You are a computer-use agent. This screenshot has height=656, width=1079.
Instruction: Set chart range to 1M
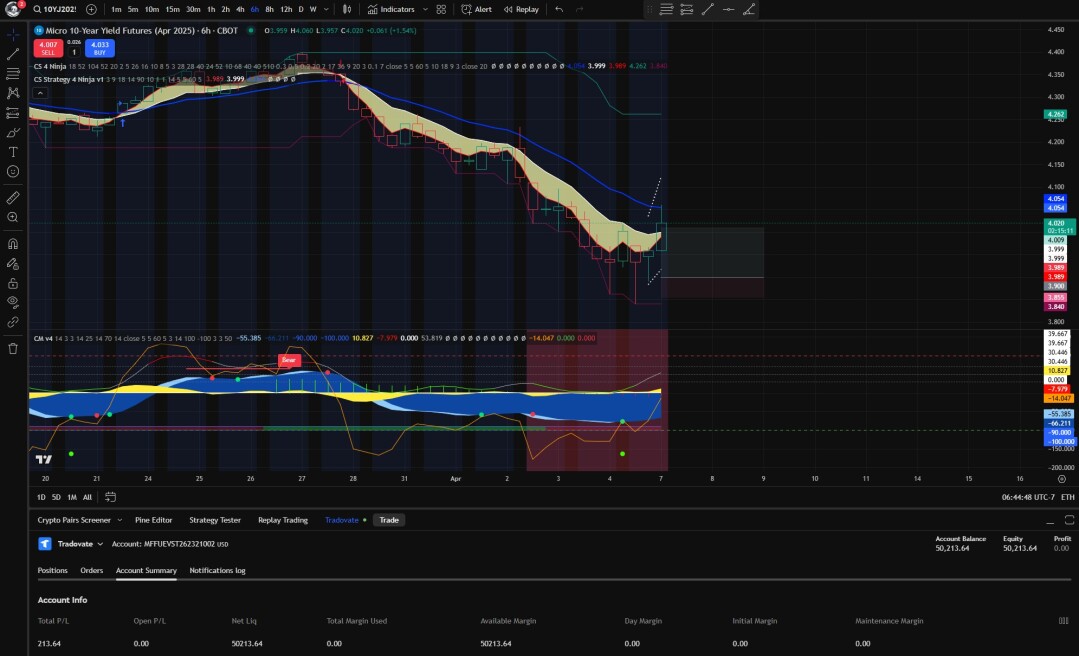[72, 497]
